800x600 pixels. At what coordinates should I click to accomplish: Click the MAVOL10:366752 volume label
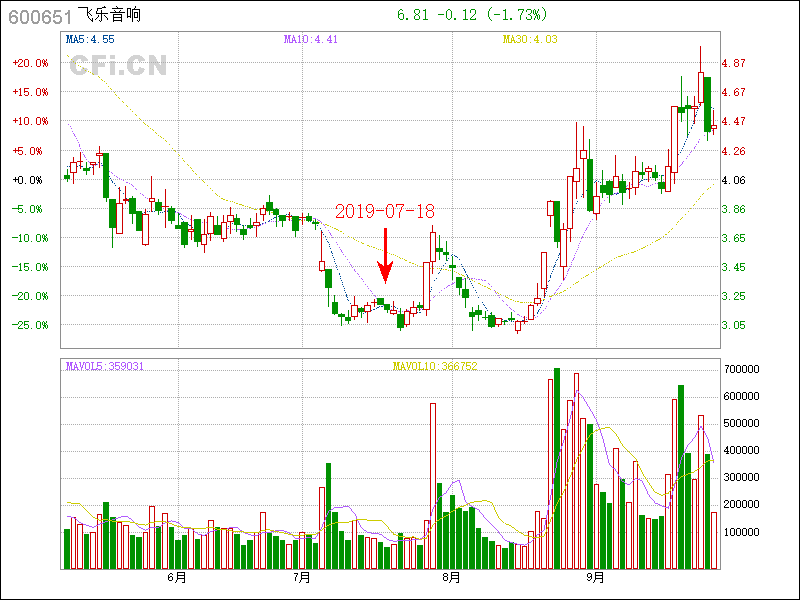[435, 367]
